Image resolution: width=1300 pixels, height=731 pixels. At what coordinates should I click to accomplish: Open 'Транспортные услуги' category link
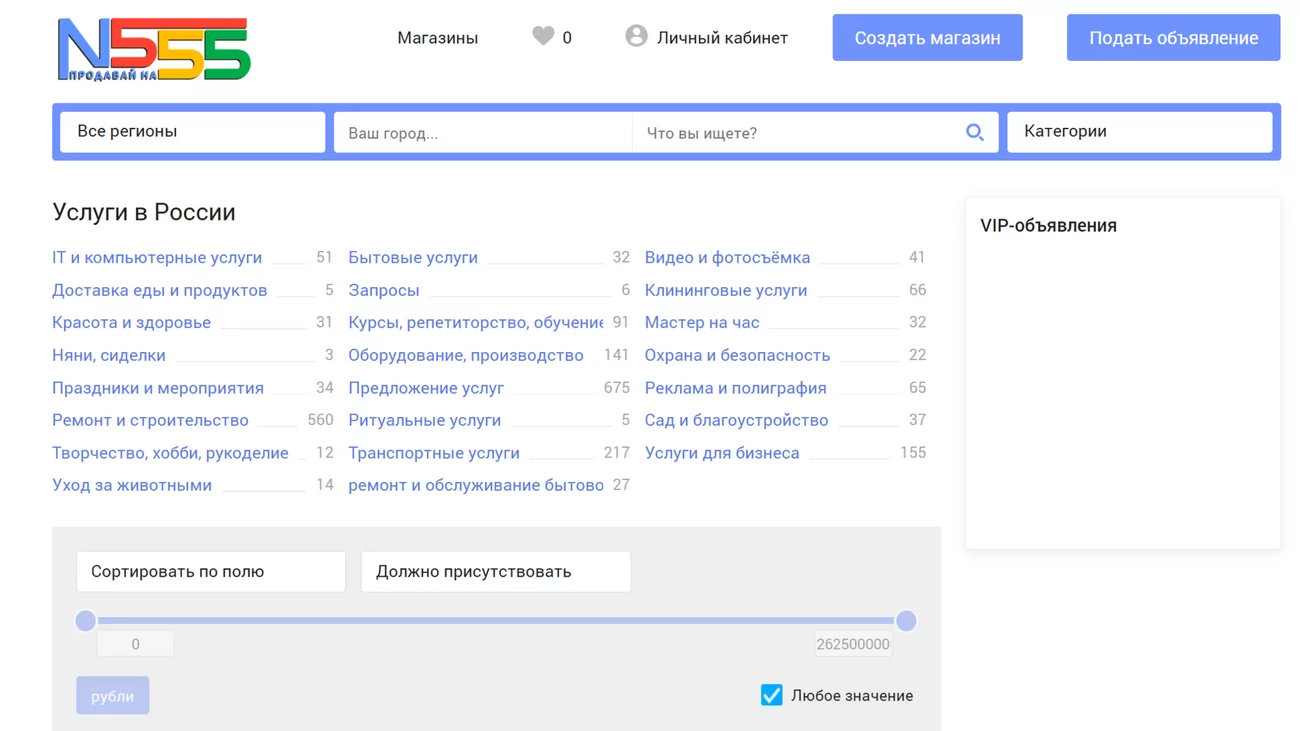[434, 453]
